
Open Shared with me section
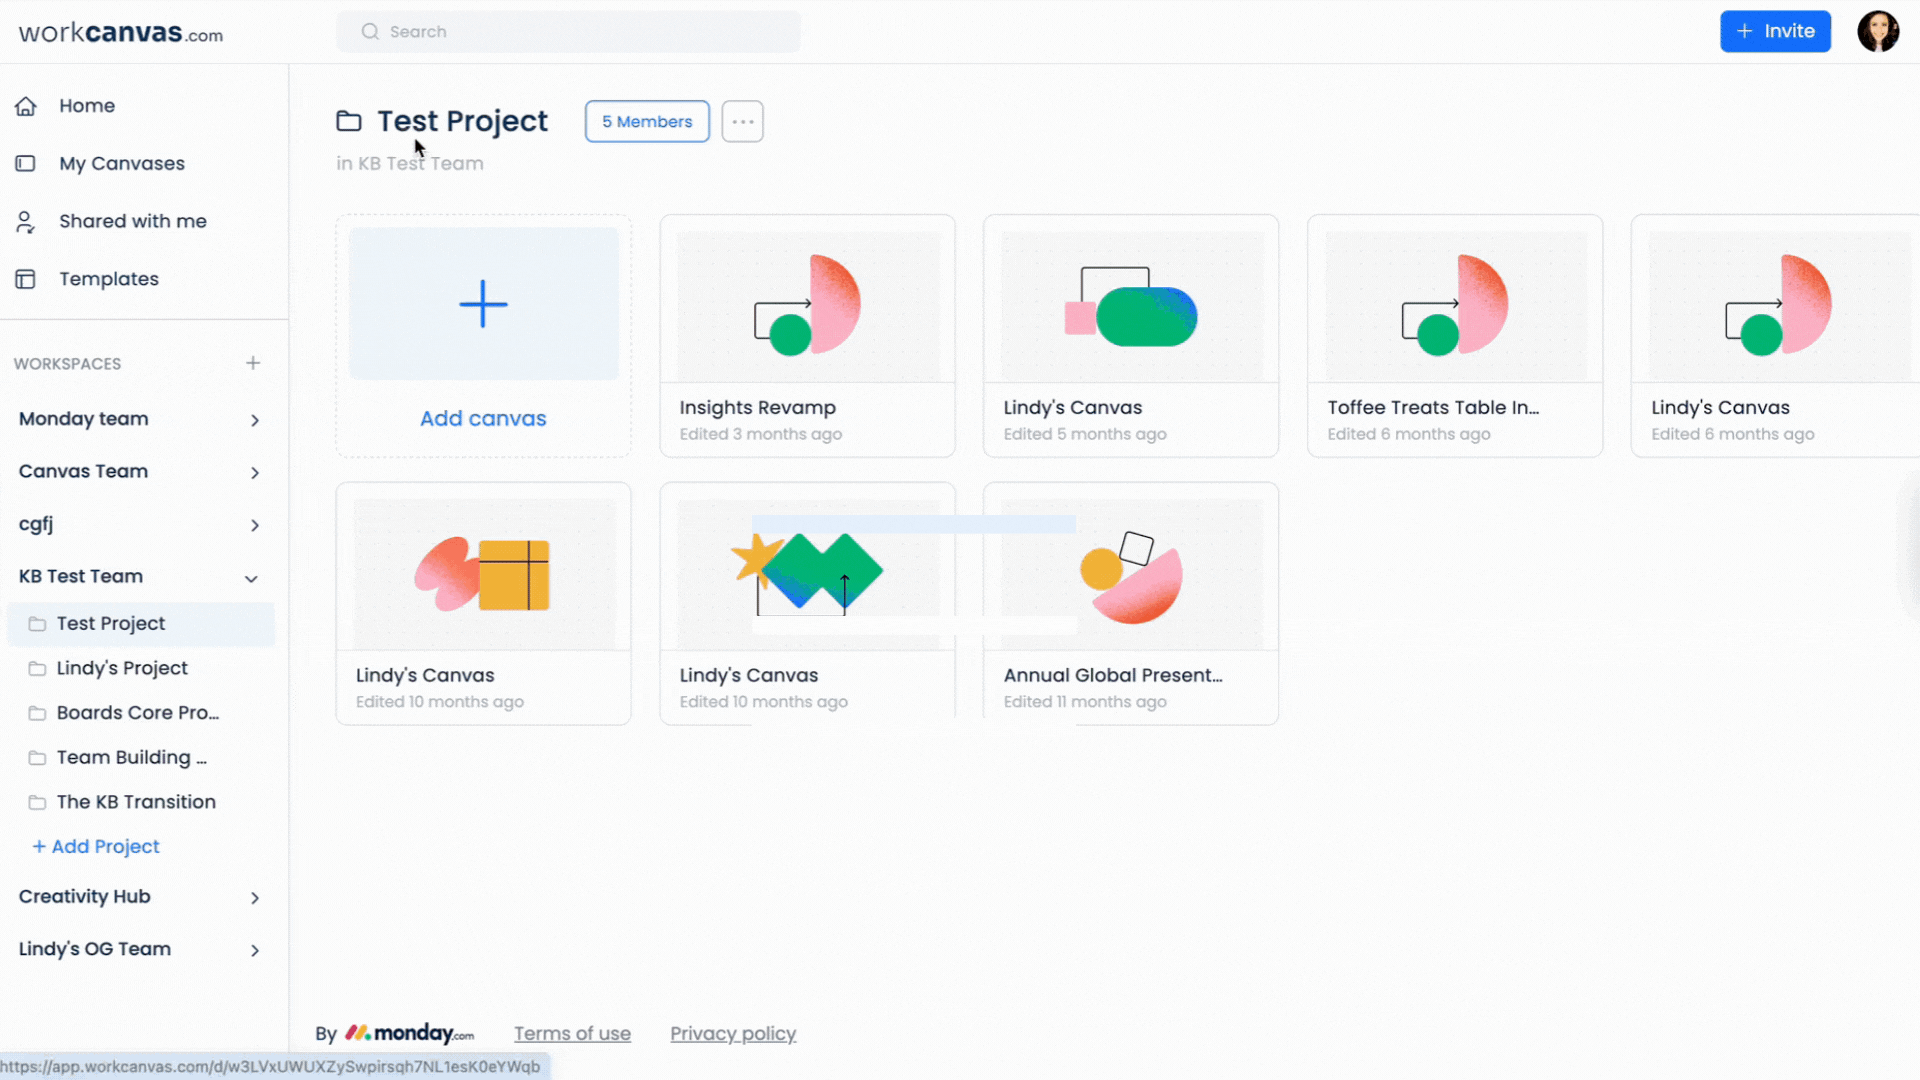click(x=133, y=222)
